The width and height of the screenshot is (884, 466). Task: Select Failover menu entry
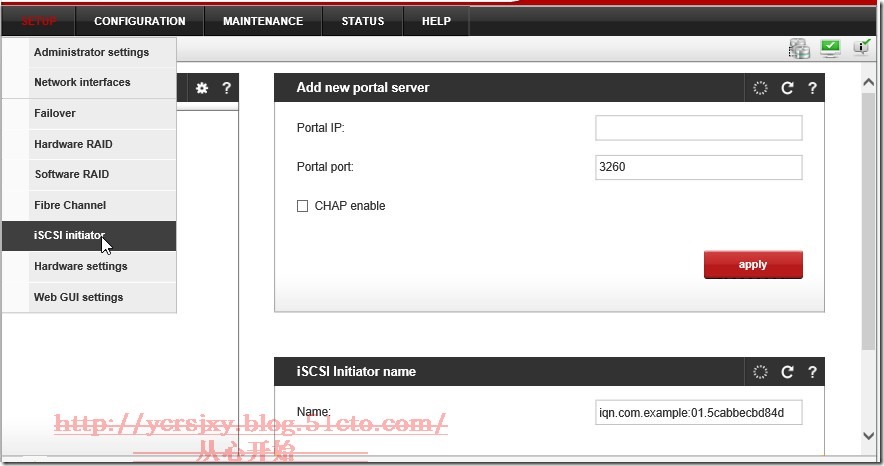[x=89, y=113]
